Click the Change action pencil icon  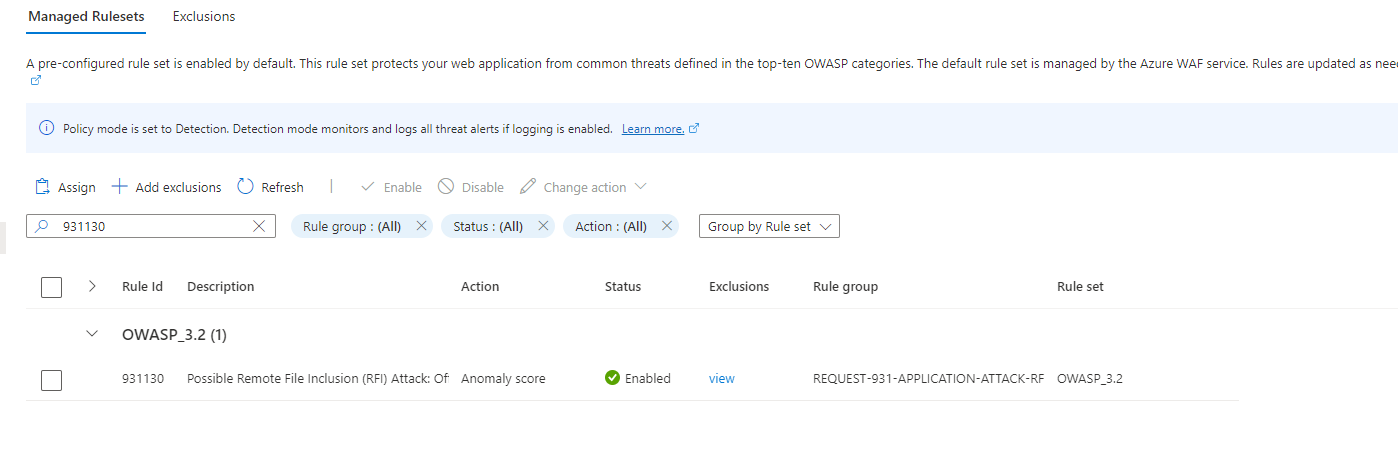point(528,187)
